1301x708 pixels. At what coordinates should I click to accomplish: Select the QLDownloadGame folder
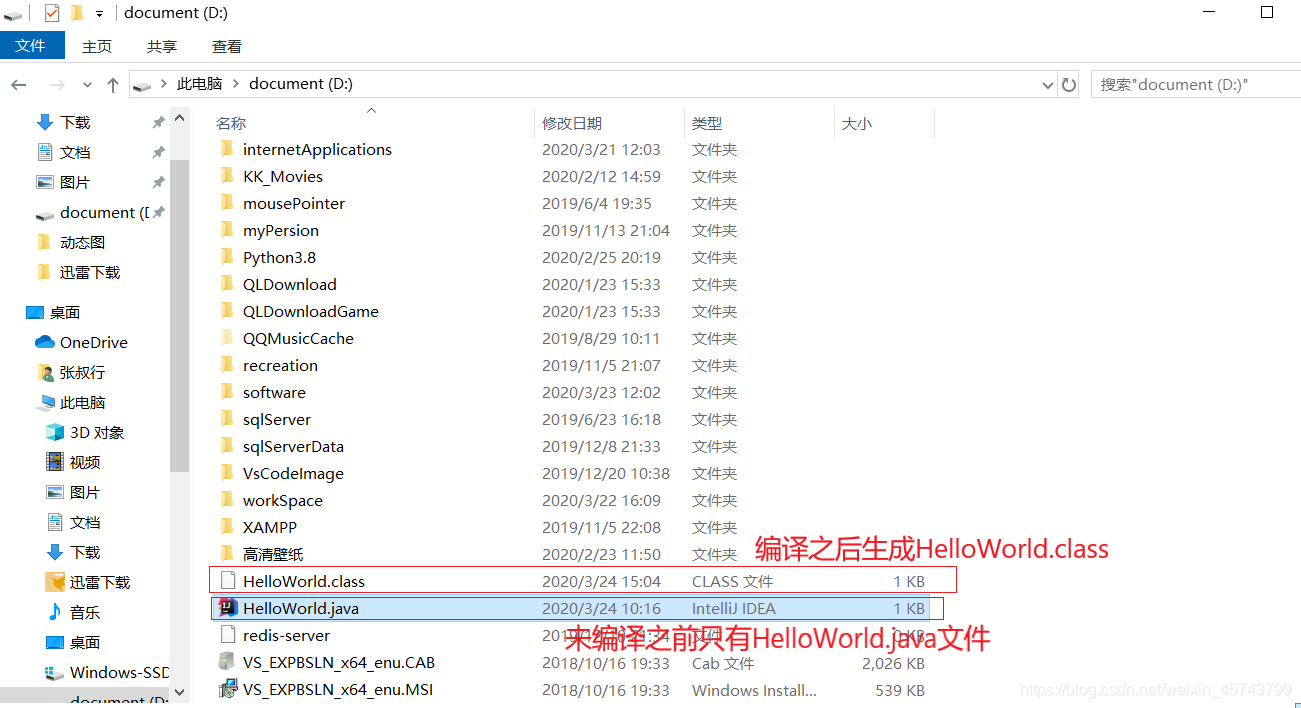311,312
